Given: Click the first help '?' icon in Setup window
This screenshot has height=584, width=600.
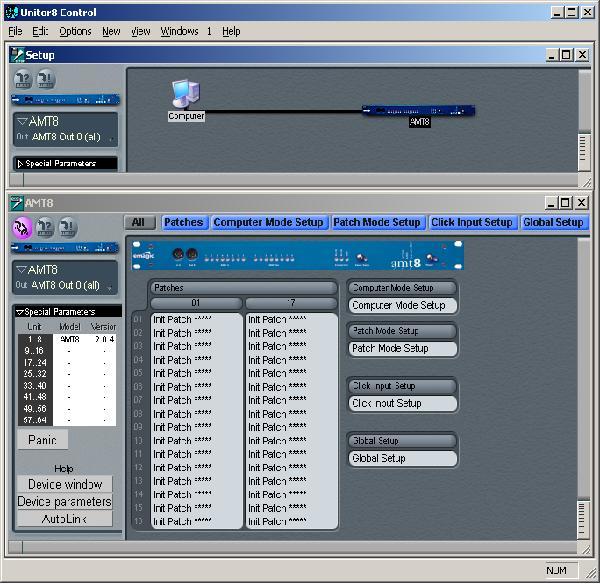Looking at the screenshot, I should click(23, 79).
